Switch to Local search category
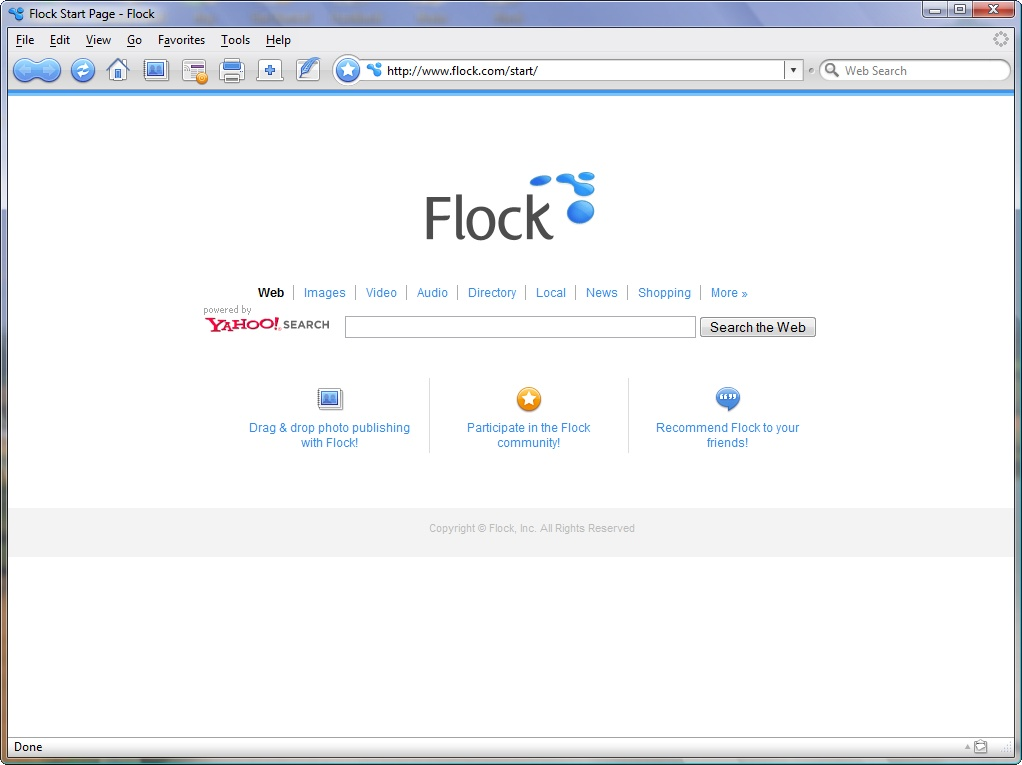Viewport: 1022px width, 765px height. [x=551, y=293]
